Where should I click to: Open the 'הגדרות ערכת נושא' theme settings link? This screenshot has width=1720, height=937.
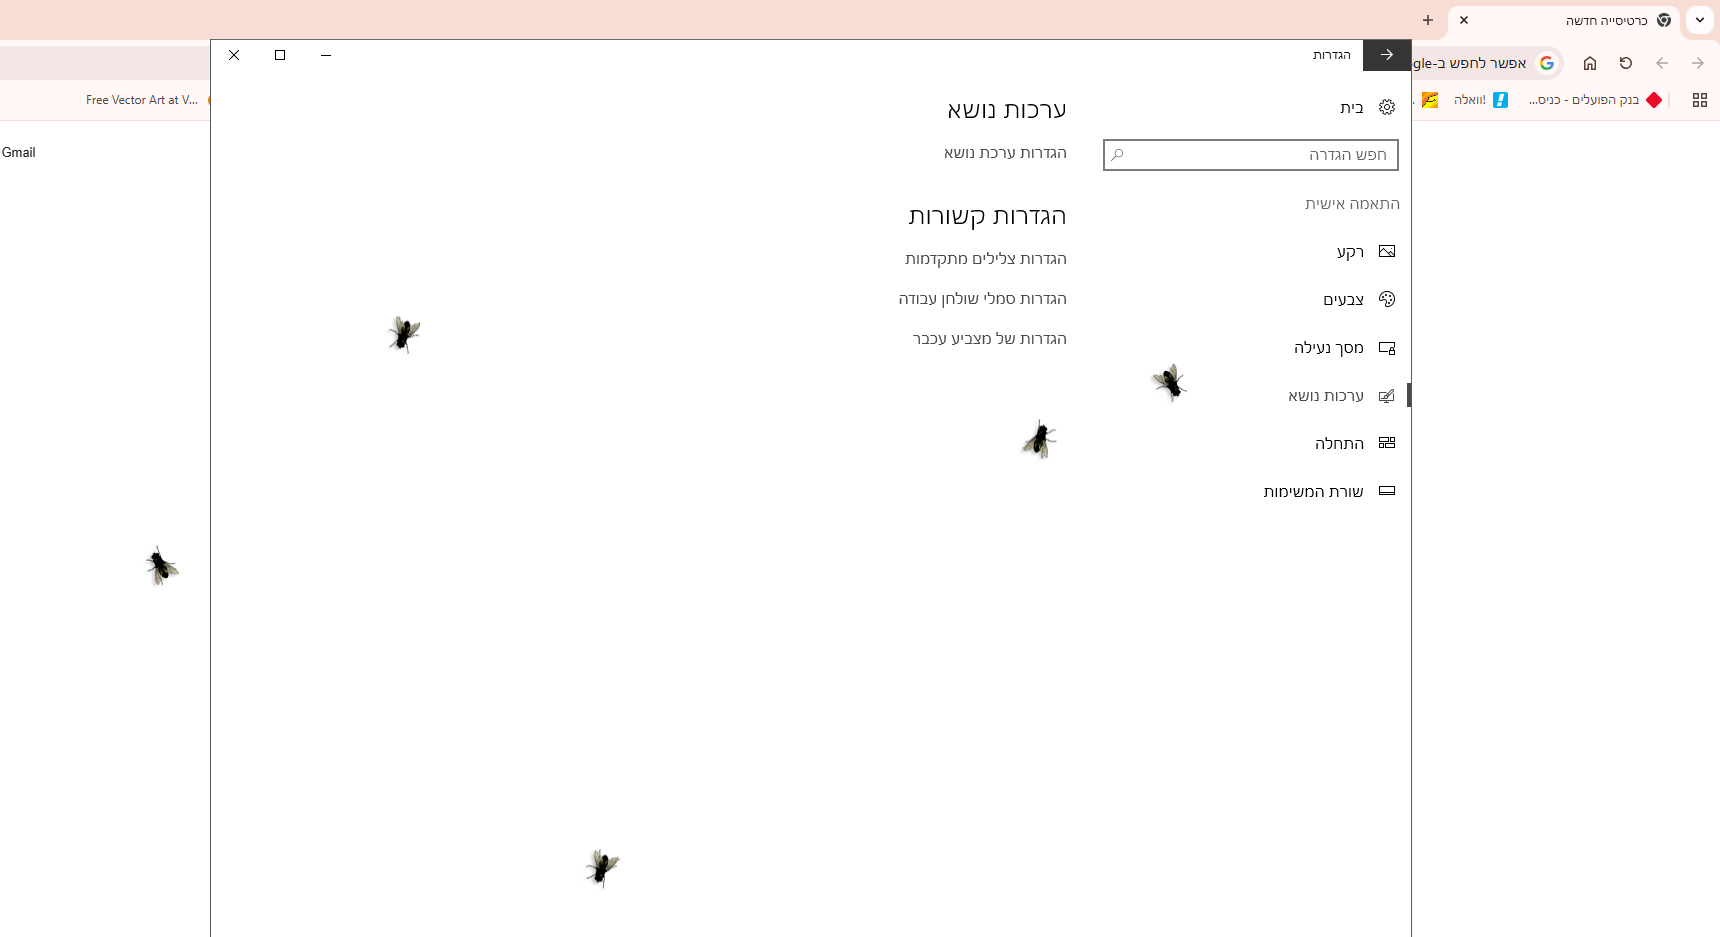1005,153
